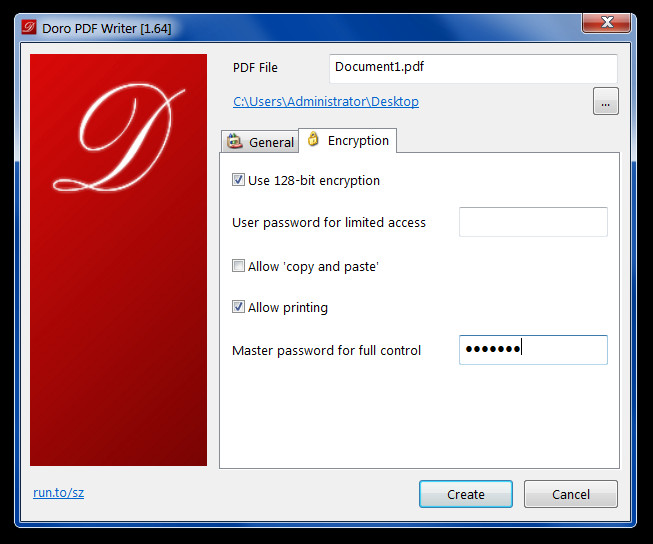
Task: Click the red Doro logo panel
Action: point(118,260)
